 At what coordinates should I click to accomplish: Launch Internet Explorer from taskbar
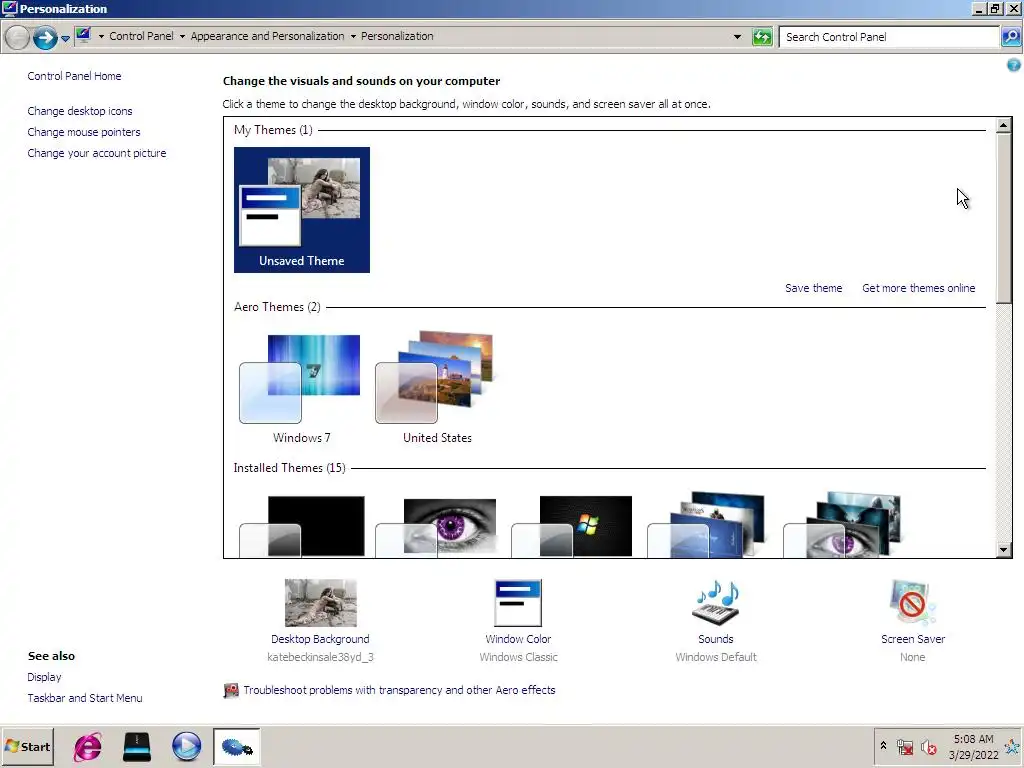pyautogui.click(x=88, y=746)
